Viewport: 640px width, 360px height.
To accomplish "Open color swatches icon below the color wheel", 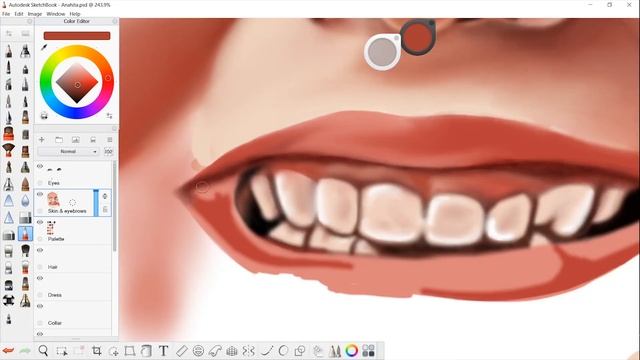I will click(x=44, y=116).
